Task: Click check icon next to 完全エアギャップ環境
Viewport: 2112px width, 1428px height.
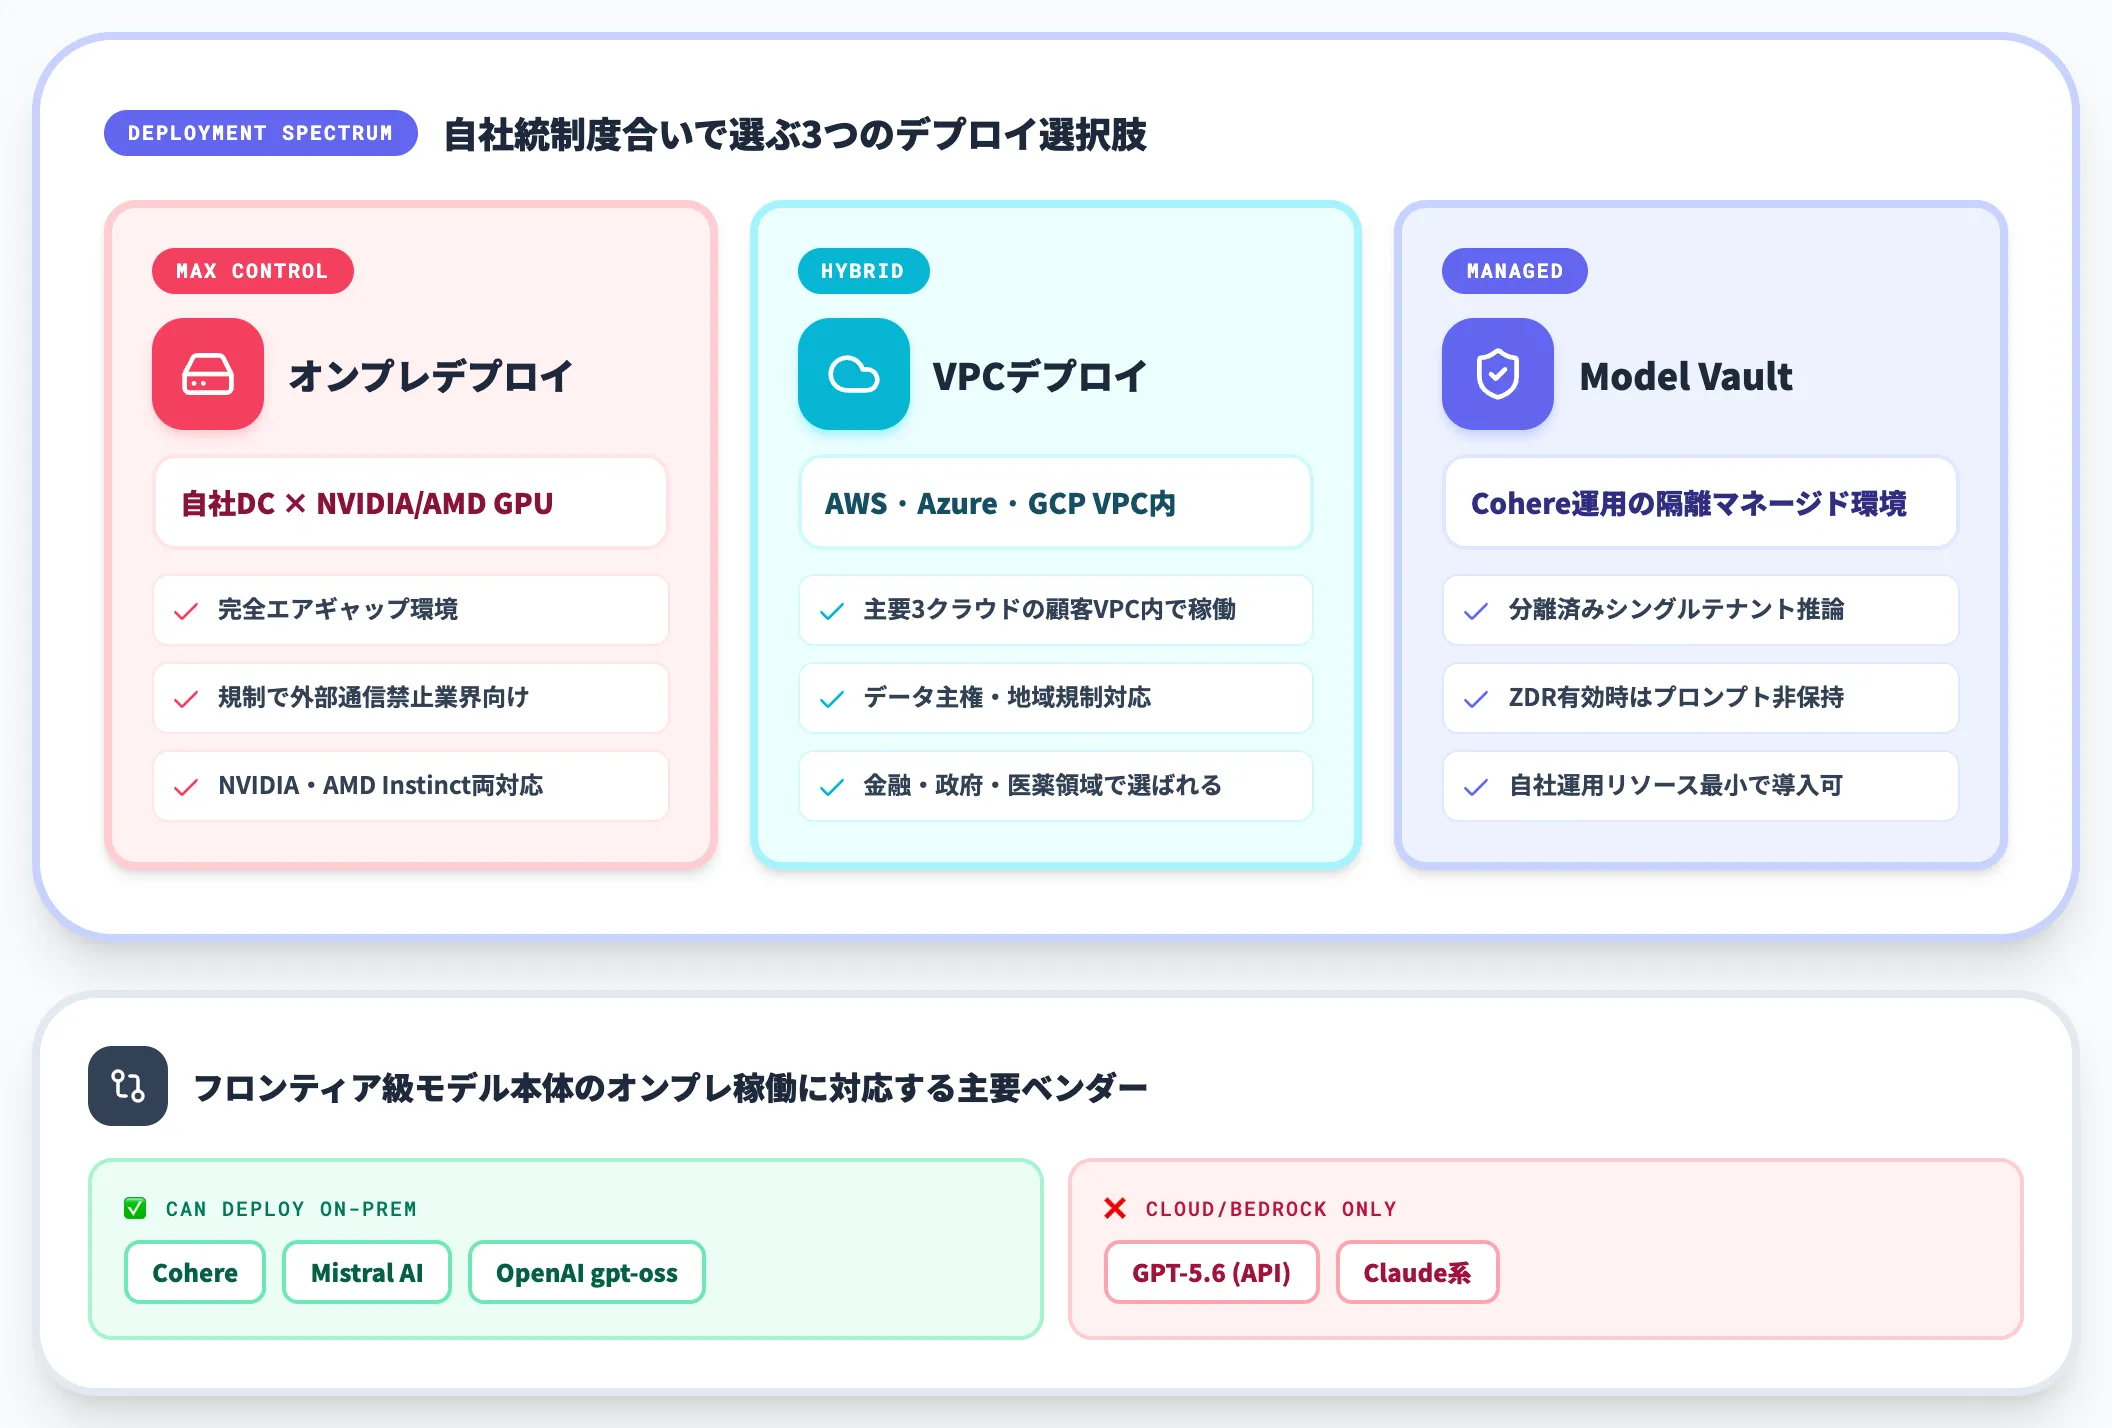Action: coord(186,611)
